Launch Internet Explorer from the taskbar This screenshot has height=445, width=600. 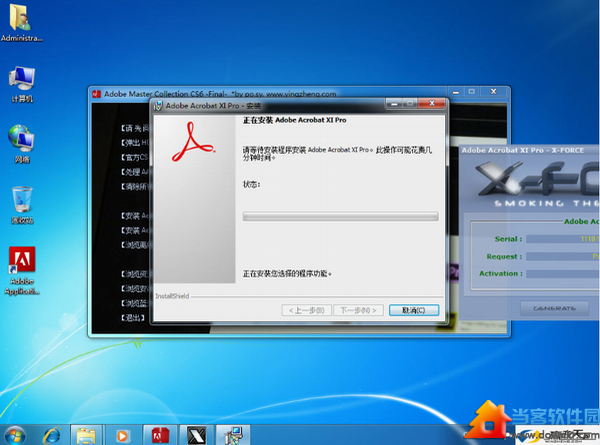pos(52,435)
